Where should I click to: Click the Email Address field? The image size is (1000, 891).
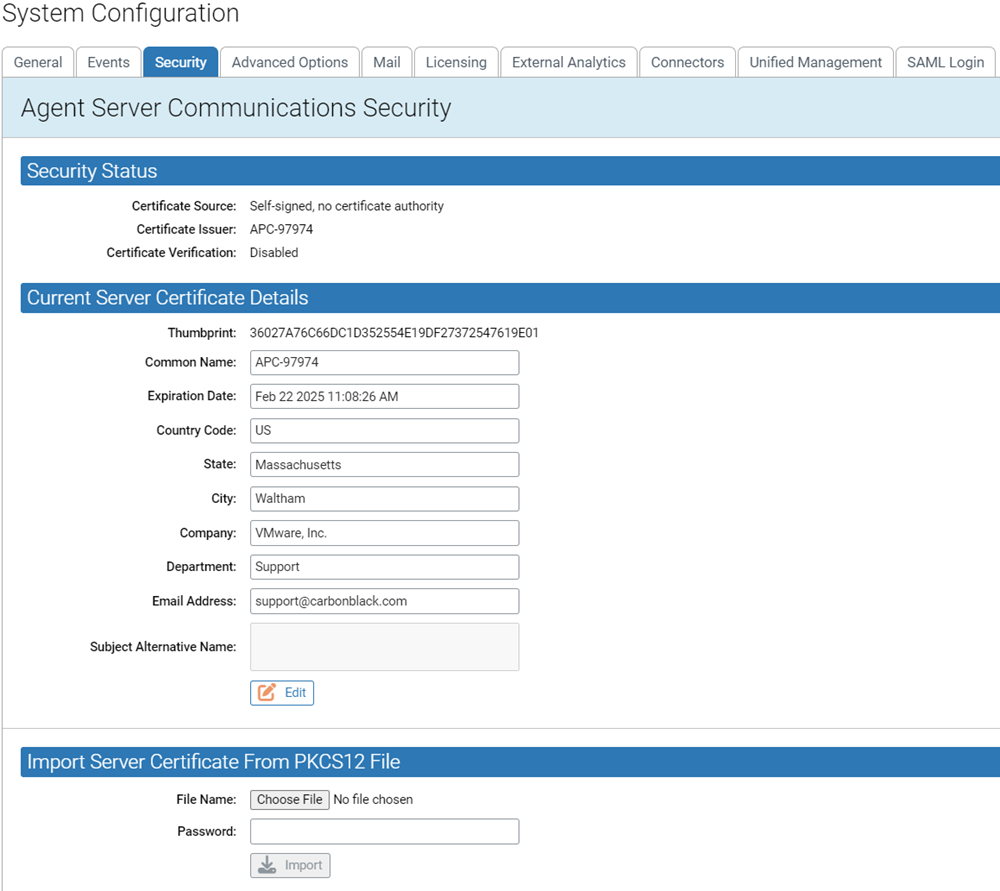384,601
